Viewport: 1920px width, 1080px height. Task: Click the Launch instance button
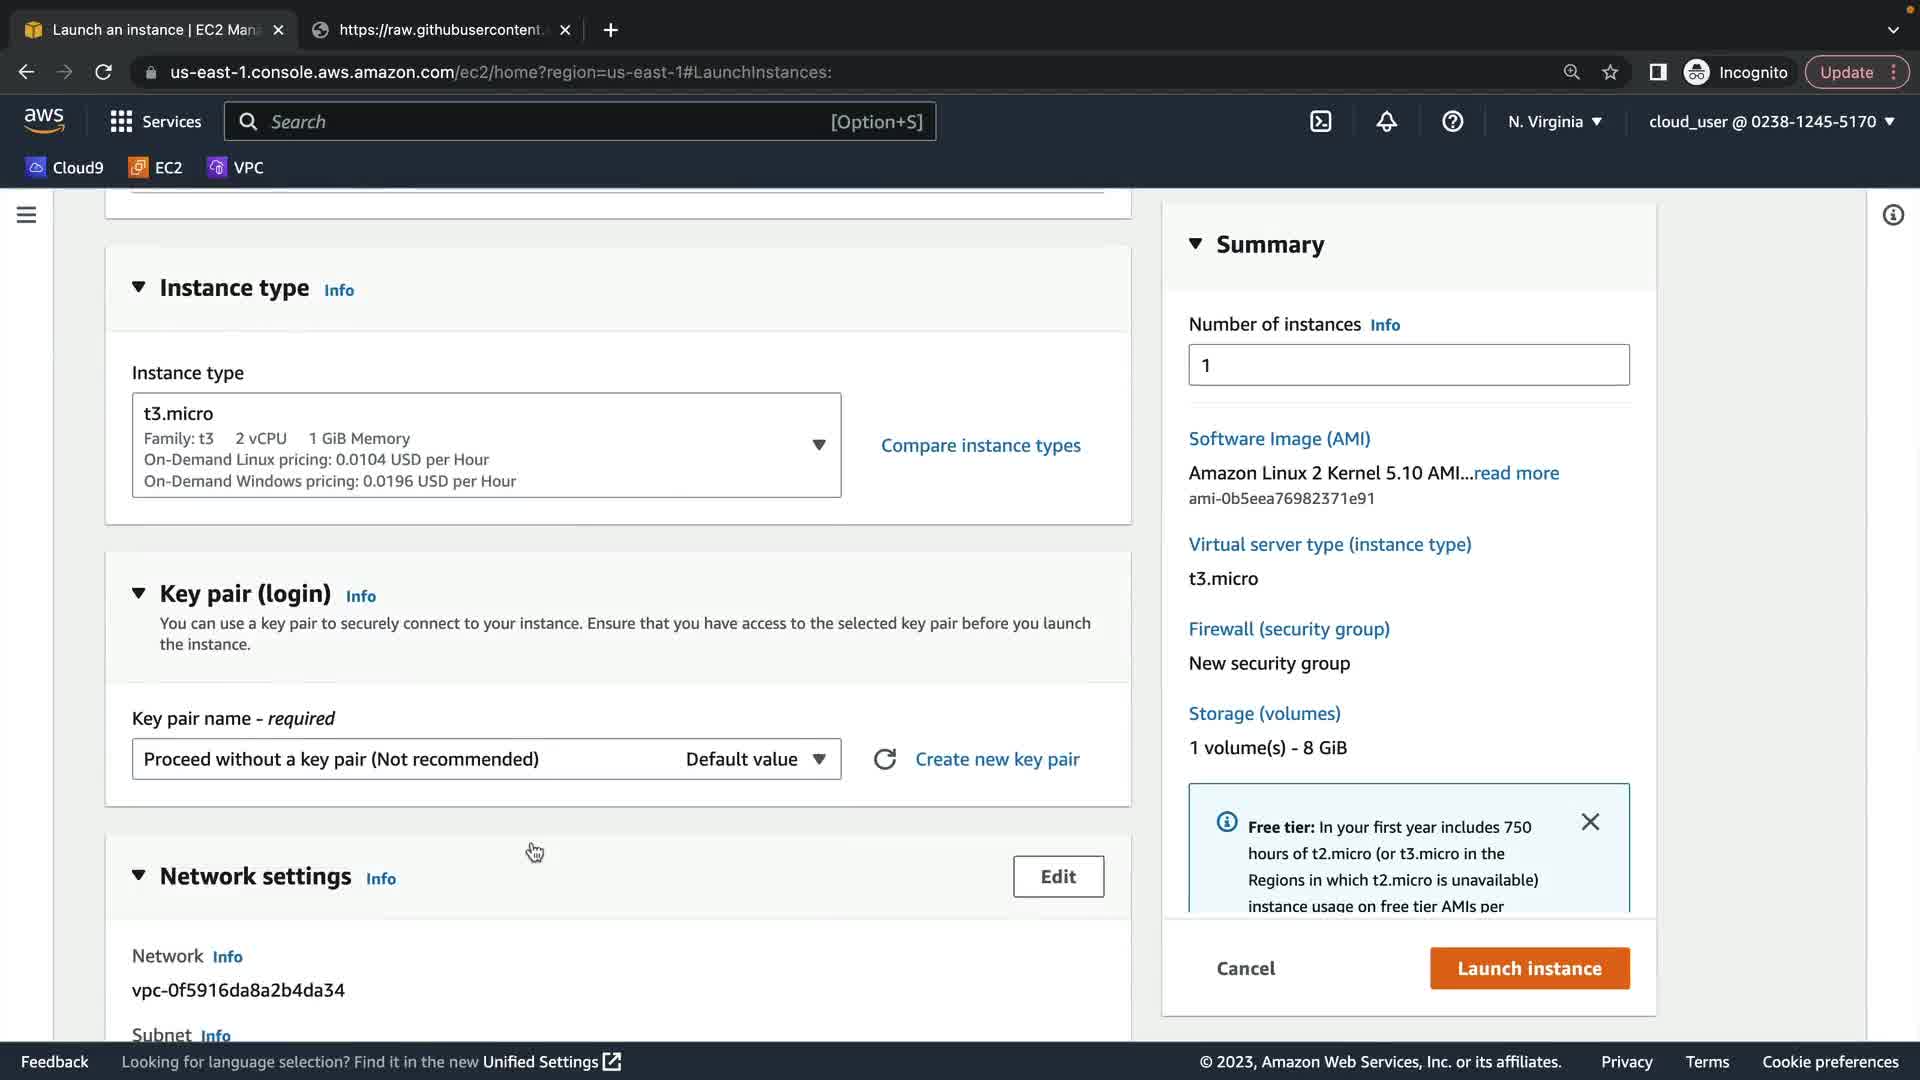pos(1529,968)
